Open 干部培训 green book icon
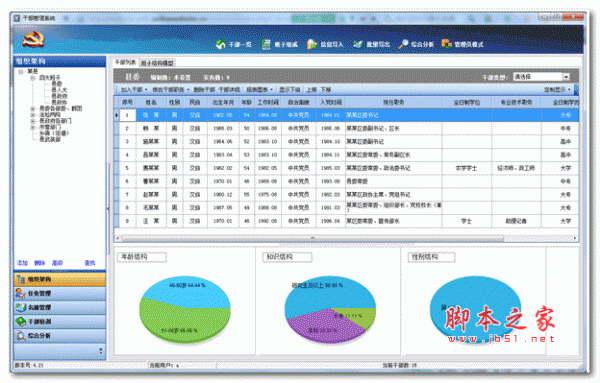 21,321
